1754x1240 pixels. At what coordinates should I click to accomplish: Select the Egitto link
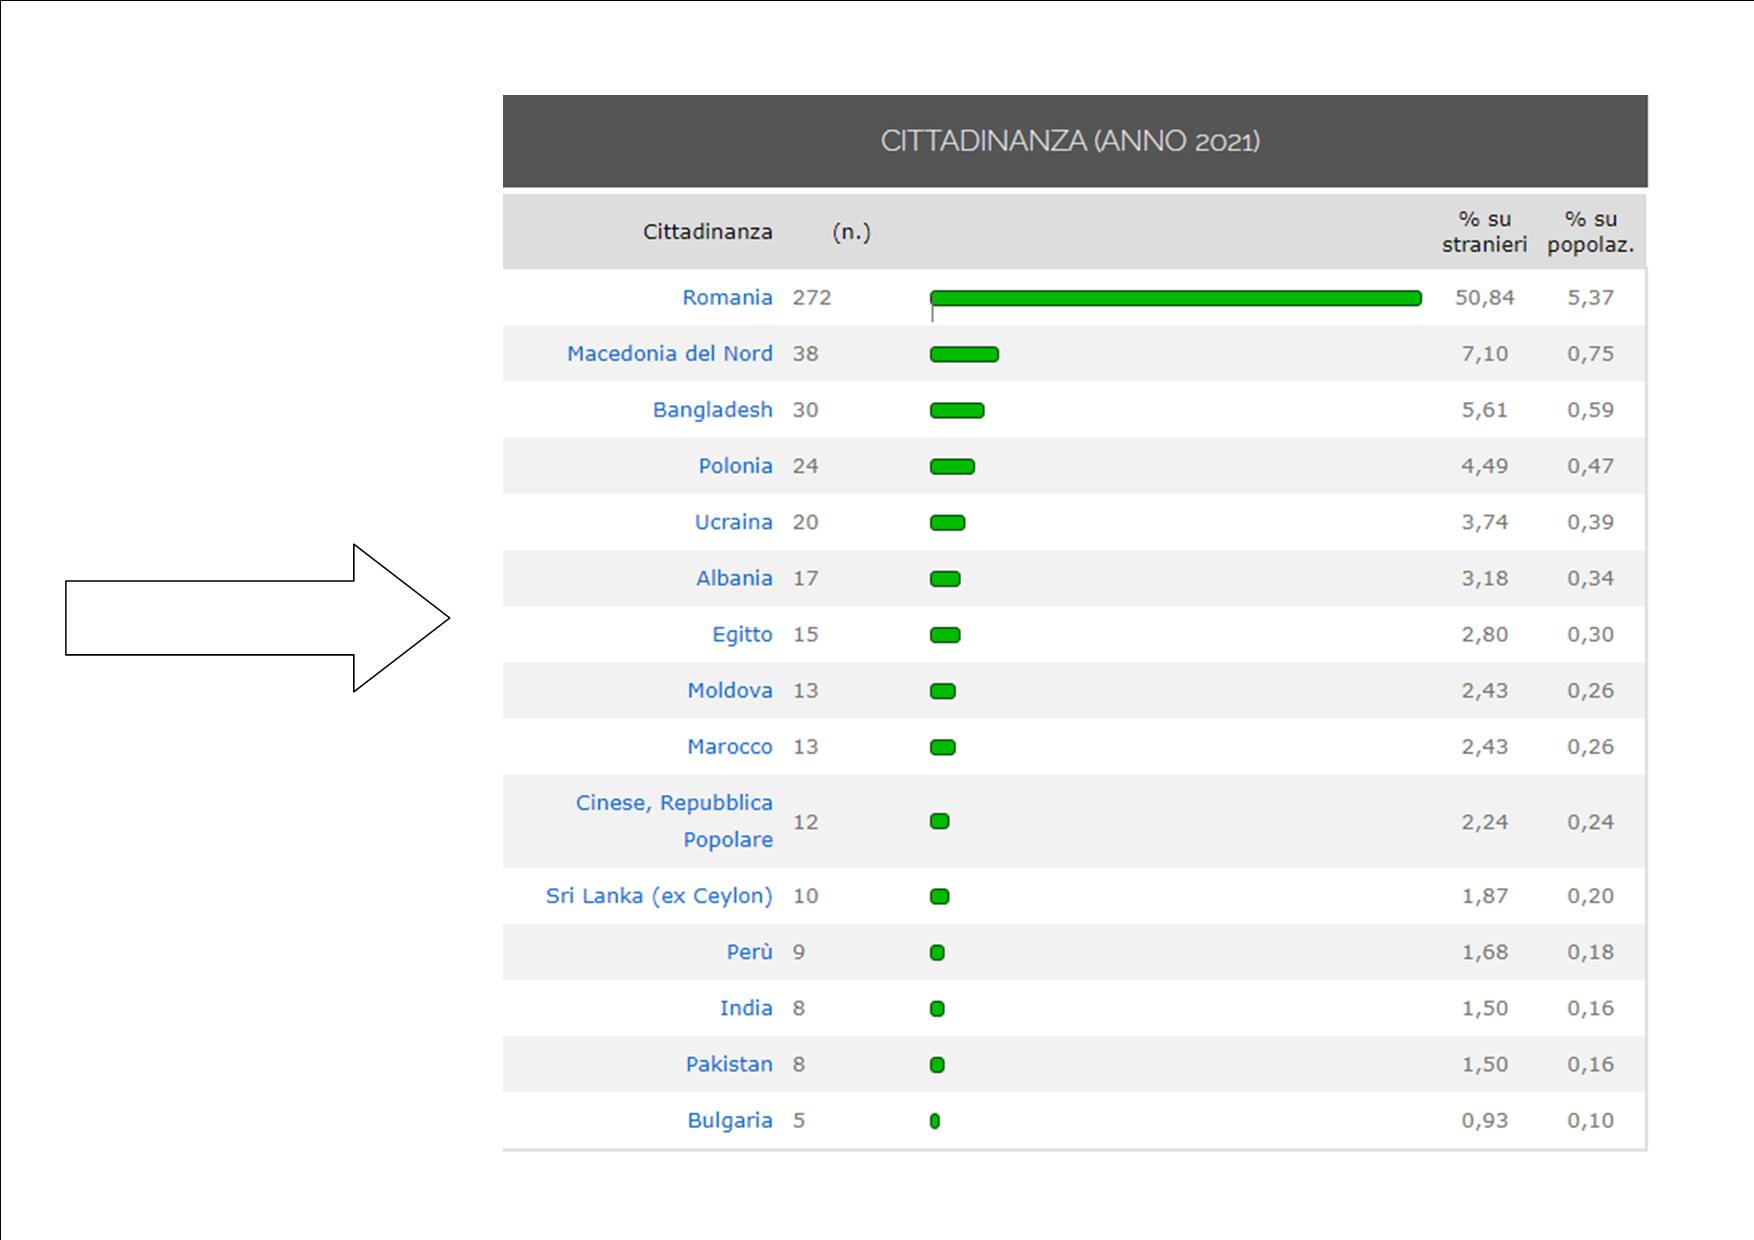742,634
